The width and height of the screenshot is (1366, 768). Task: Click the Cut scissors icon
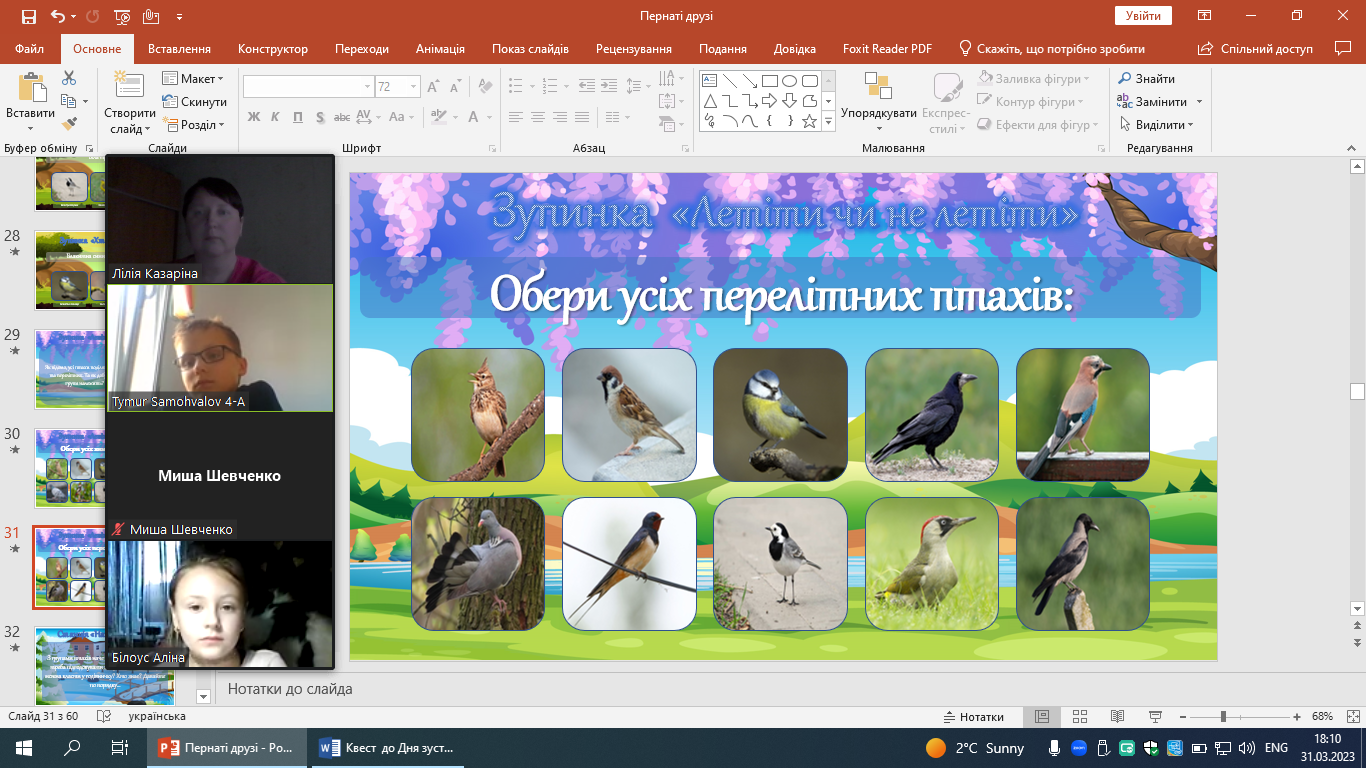click(69, 78)
